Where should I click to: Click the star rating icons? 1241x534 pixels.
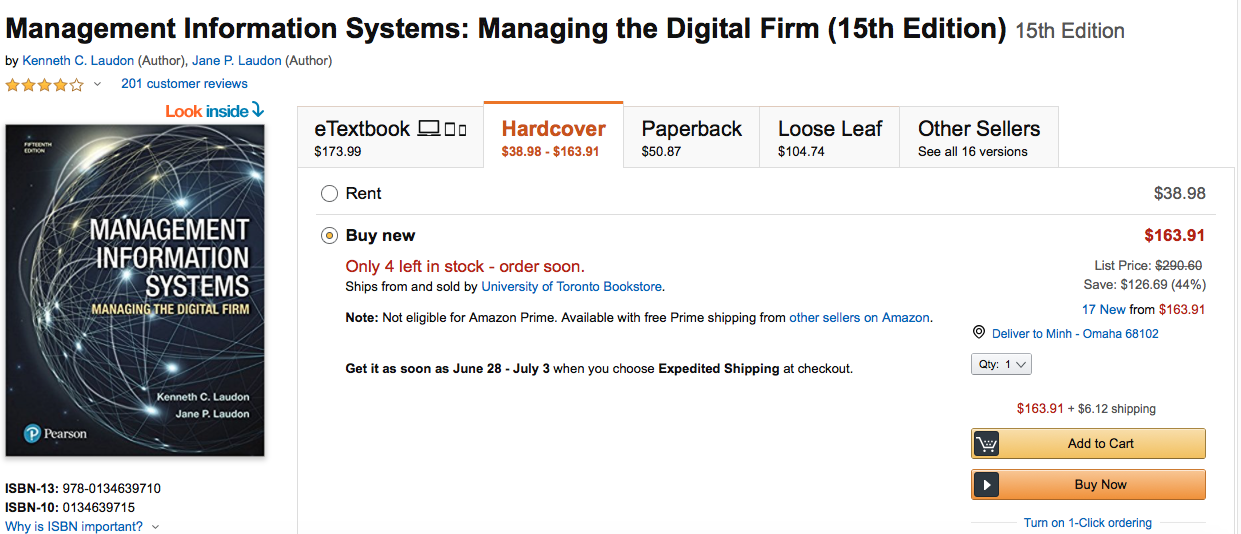coord(44,84)
